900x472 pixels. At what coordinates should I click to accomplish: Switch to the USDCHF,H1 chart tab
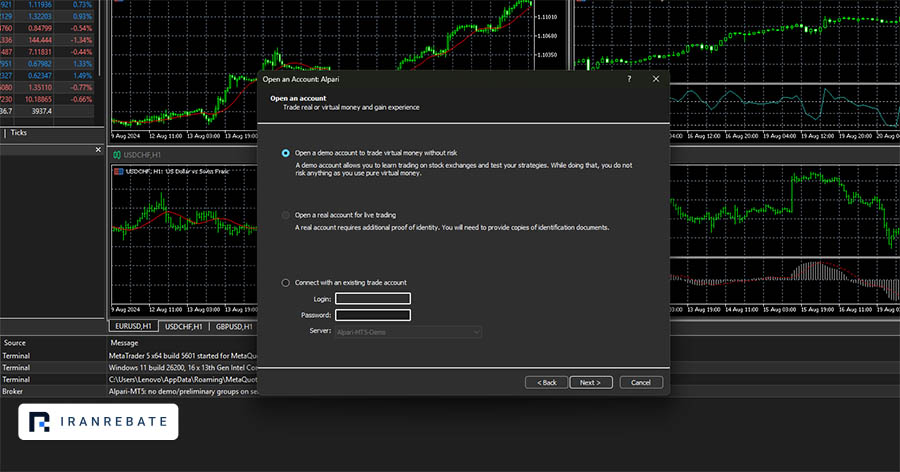(x=184, y=327)
